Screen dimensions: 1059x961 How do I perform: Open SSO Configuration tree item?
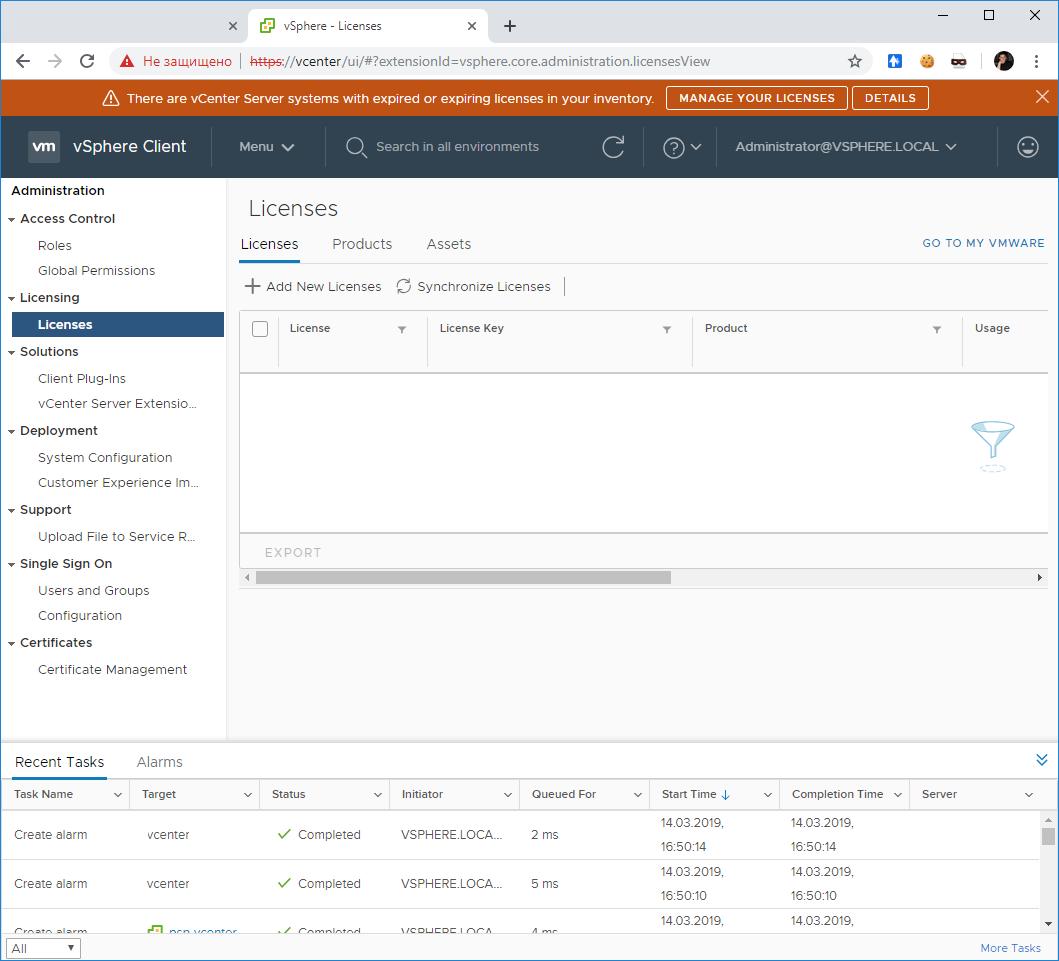tap(80, 616)
